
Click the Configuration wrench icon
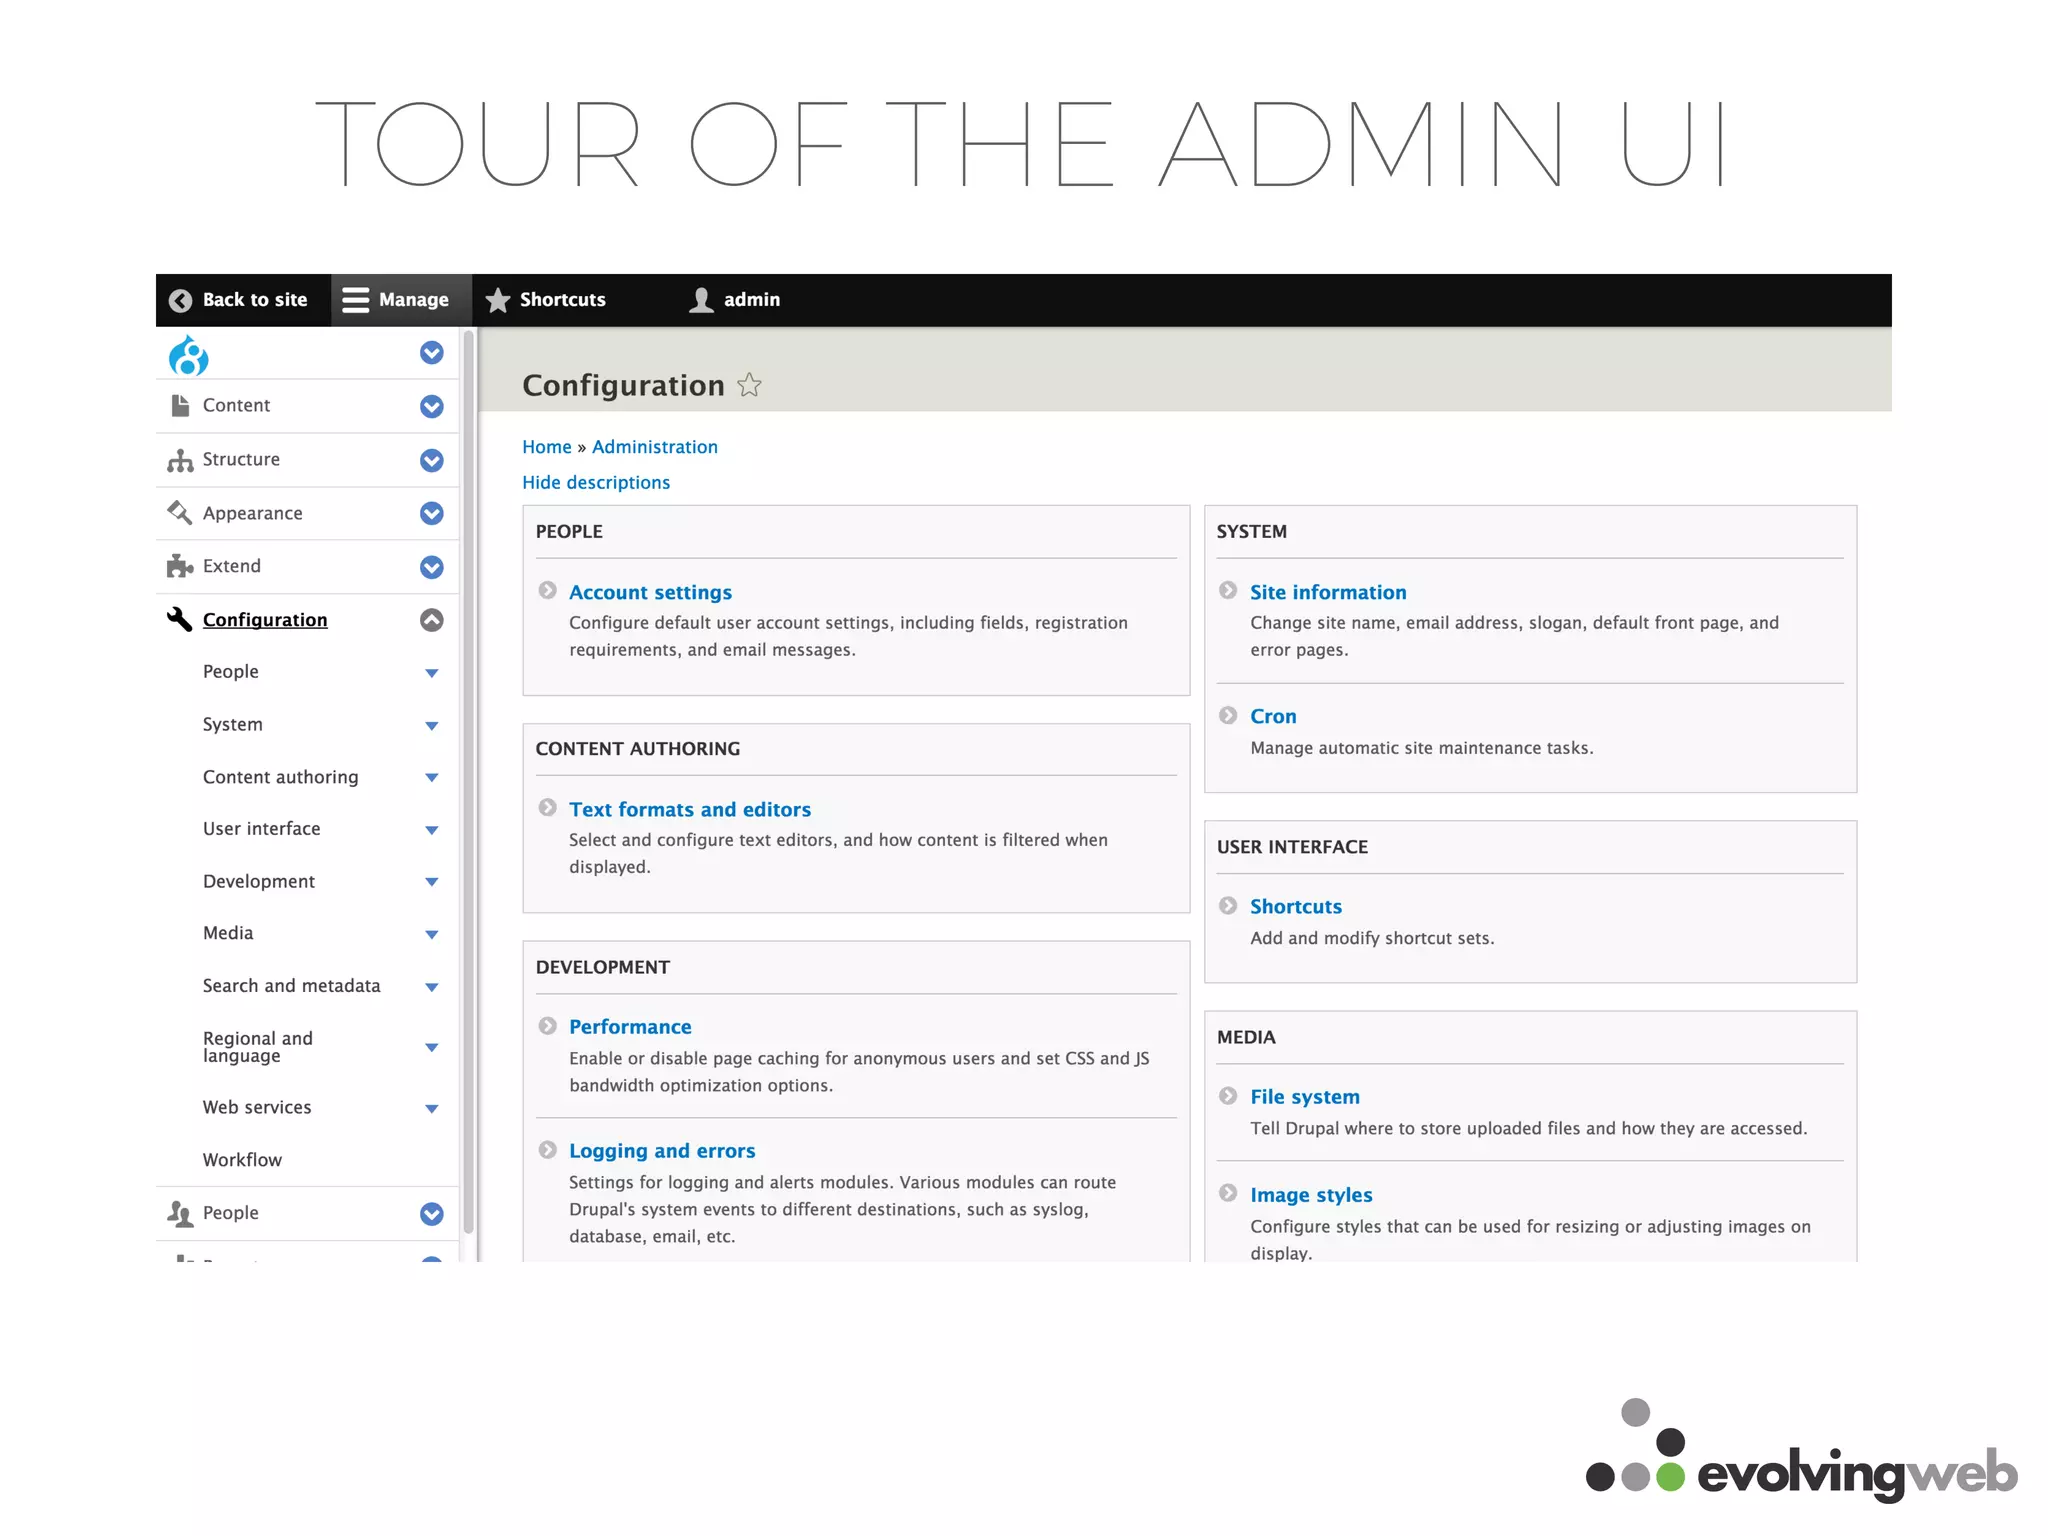coord(179,619)
